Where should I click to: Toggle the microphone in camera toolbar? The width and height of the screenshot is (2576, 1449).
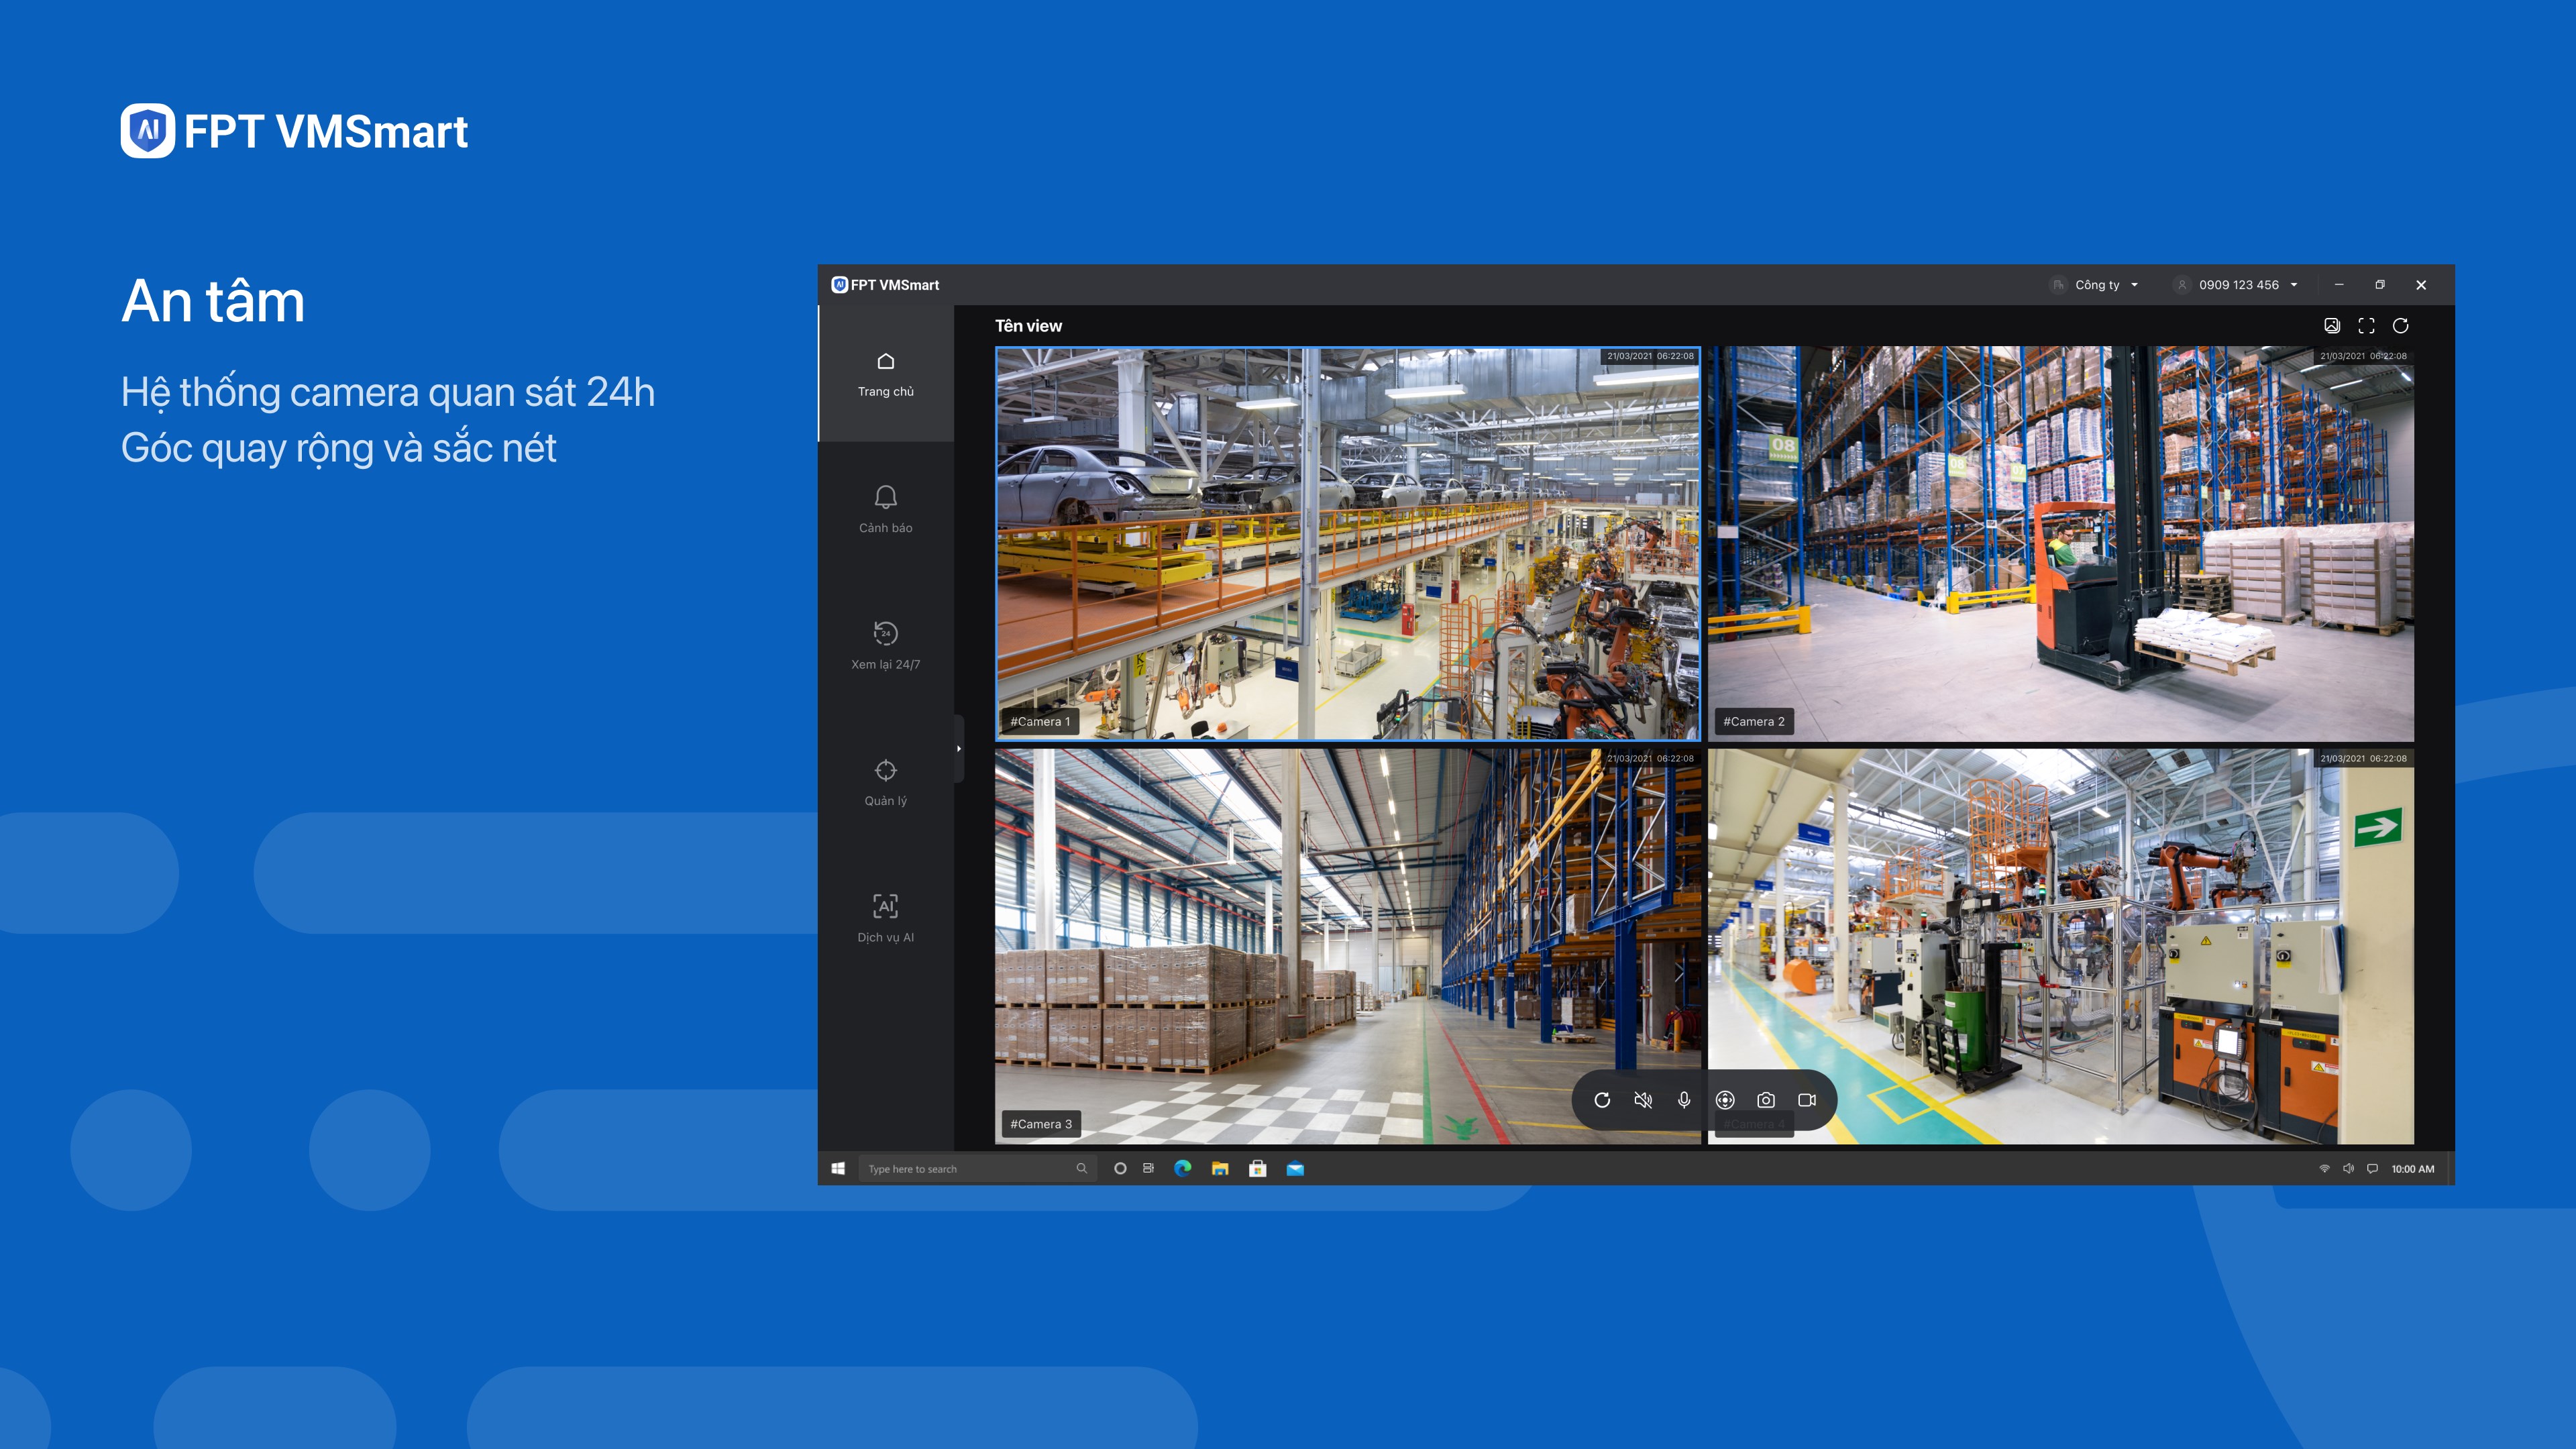coord(1684,1100)
